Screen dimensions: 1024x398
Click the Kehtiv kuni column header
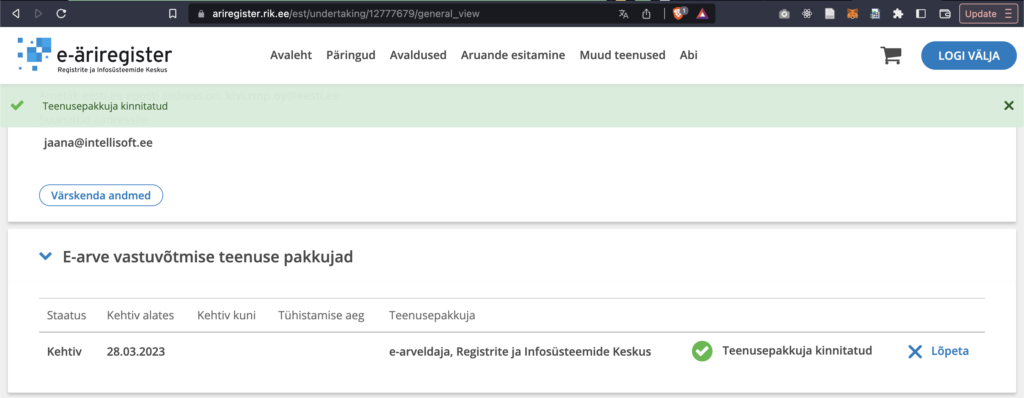pos(227,316)
